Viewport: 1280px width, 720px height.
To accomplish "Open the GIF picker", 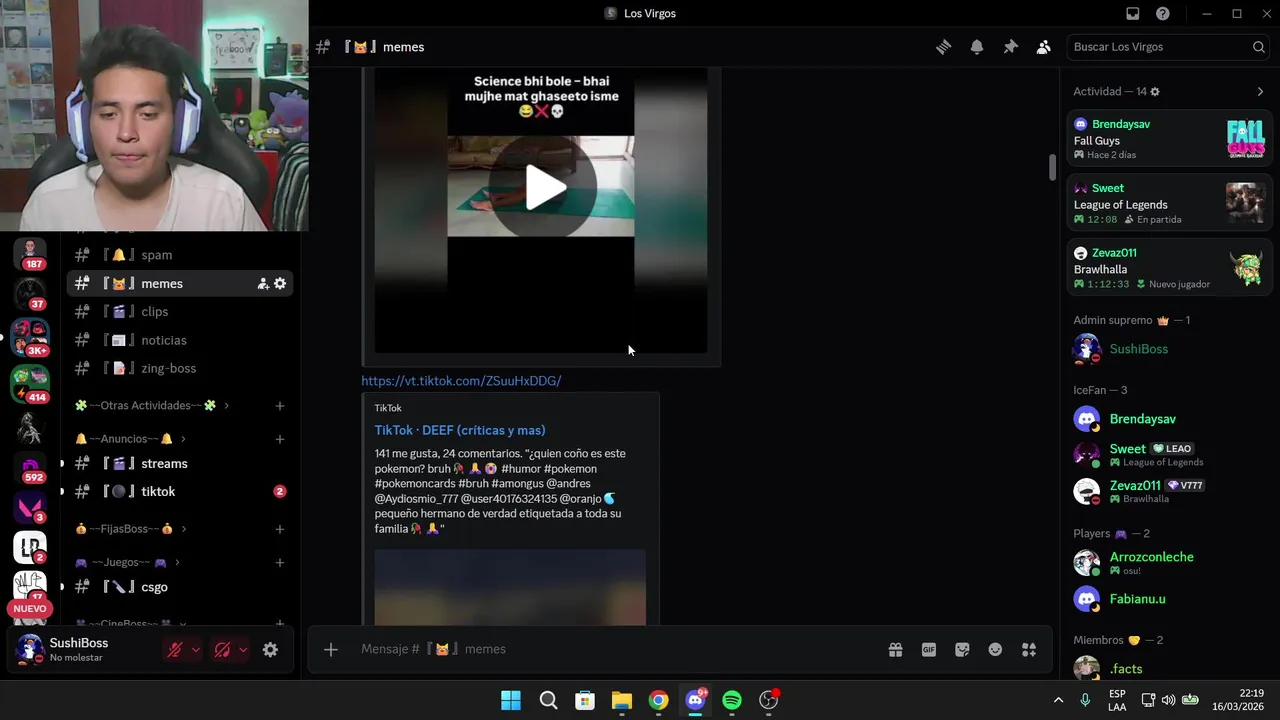I will point(929,649).
